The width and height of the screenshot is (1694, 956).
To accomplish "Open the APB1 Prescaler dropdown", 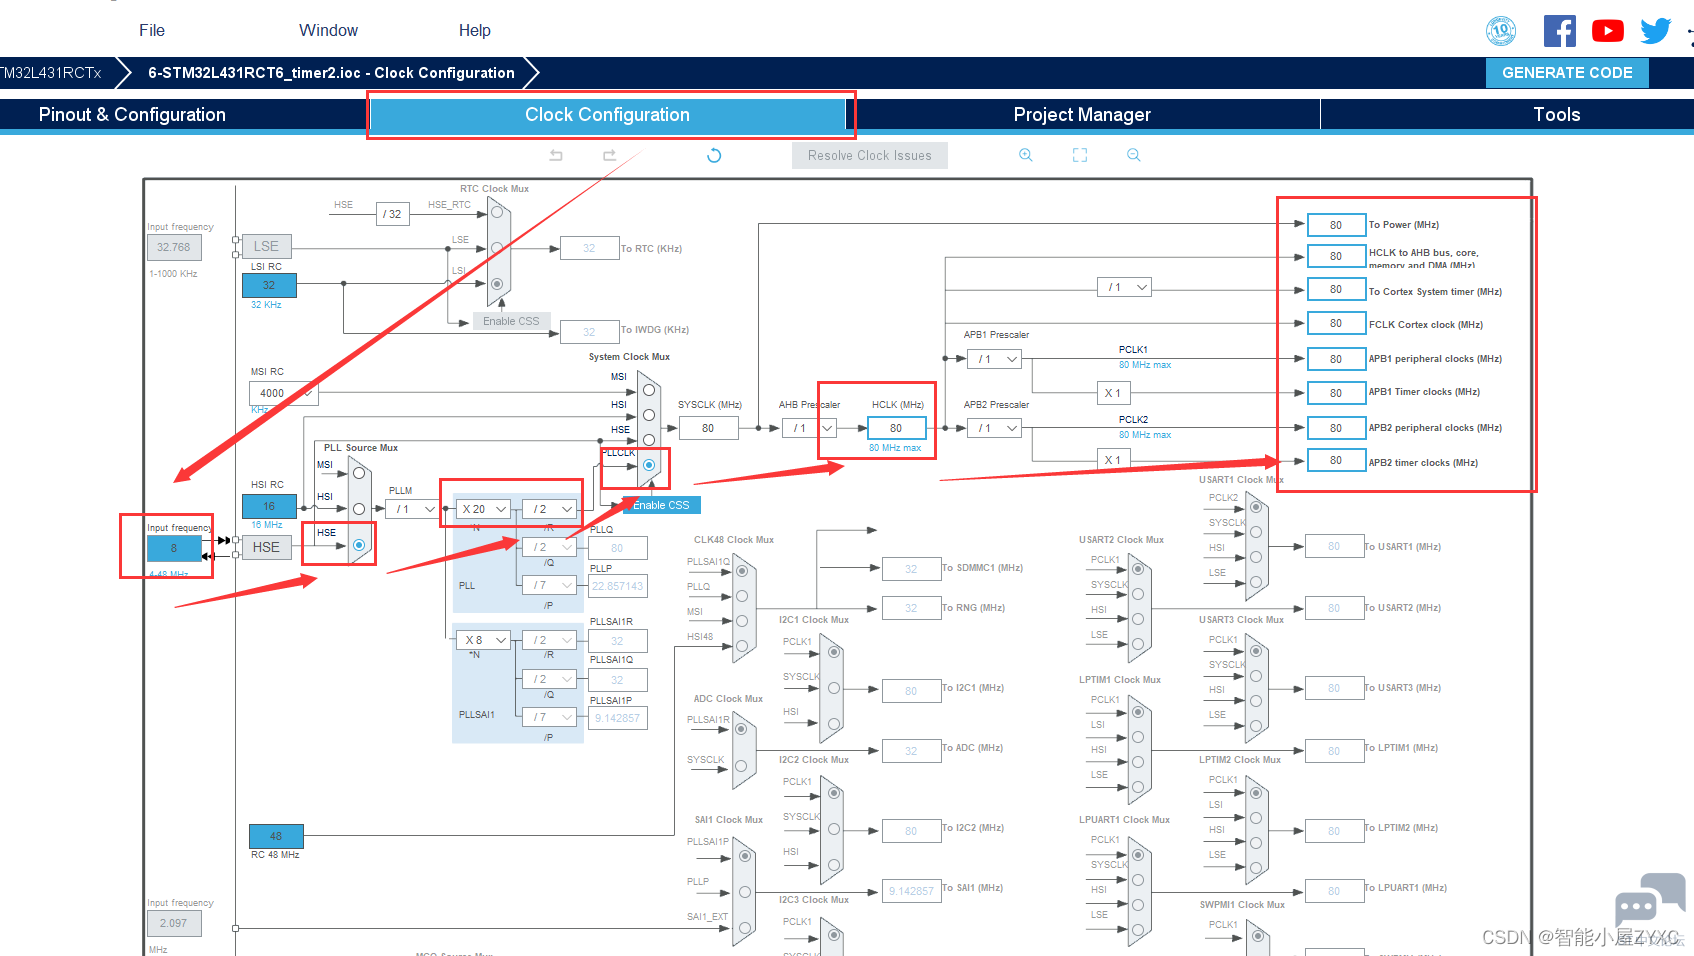I will (x=995, y=359).
